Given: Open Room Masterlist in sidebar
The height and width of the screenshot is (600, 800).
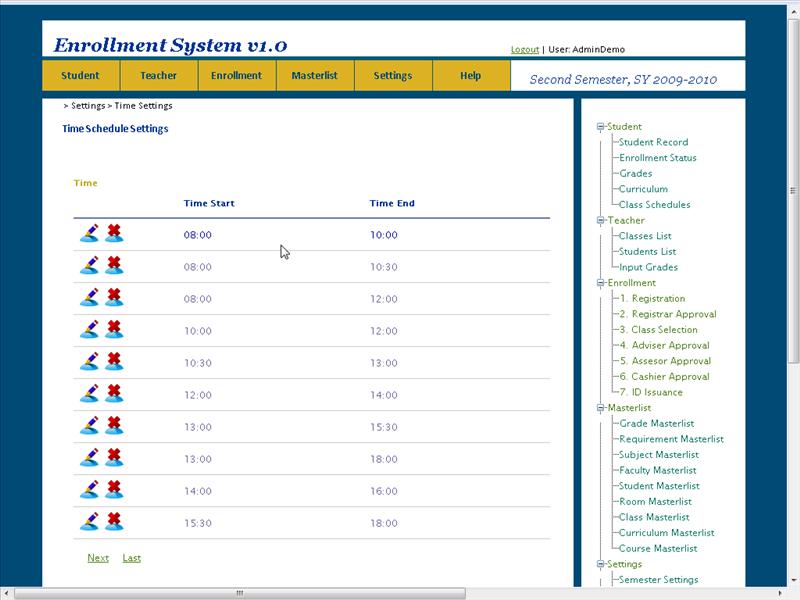Looking at the screenshot, I should click(656, 502).
